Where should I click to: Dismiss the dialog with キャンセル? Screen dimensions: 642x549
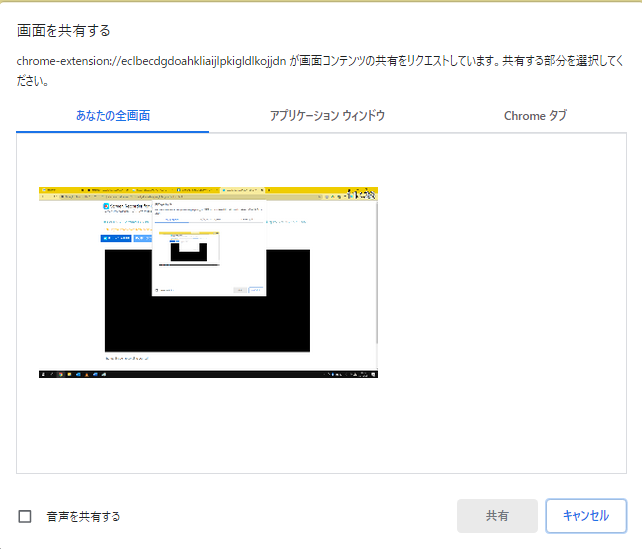coord(586,516)
